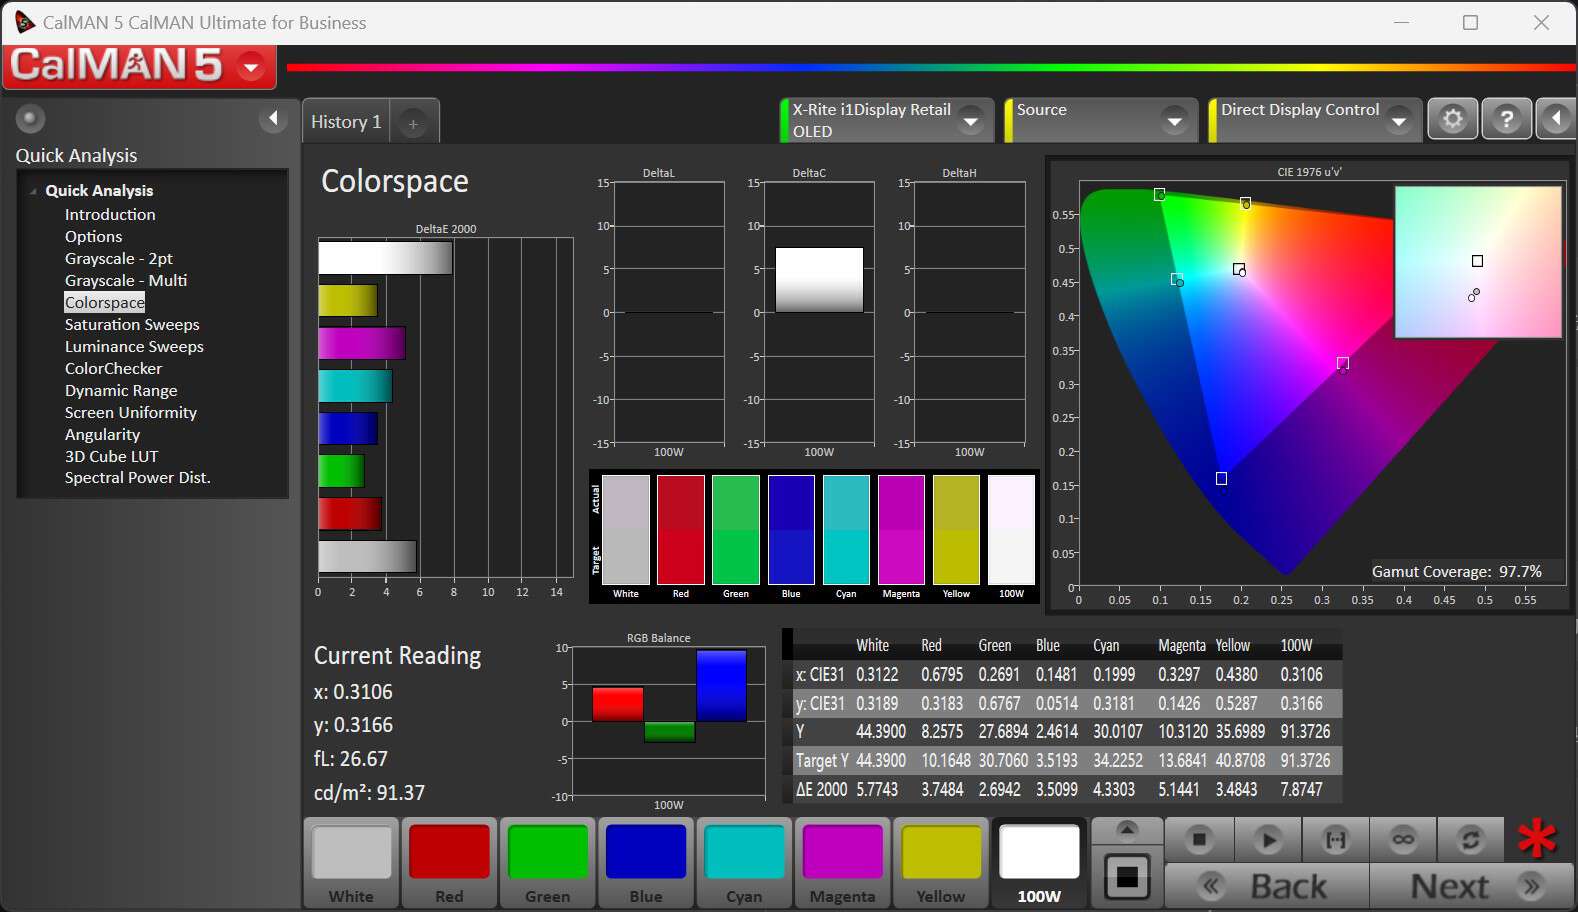Click the refresh cycle icon
The width and height of the screenshot is (1578, 912).
[x=1470, y=840]
